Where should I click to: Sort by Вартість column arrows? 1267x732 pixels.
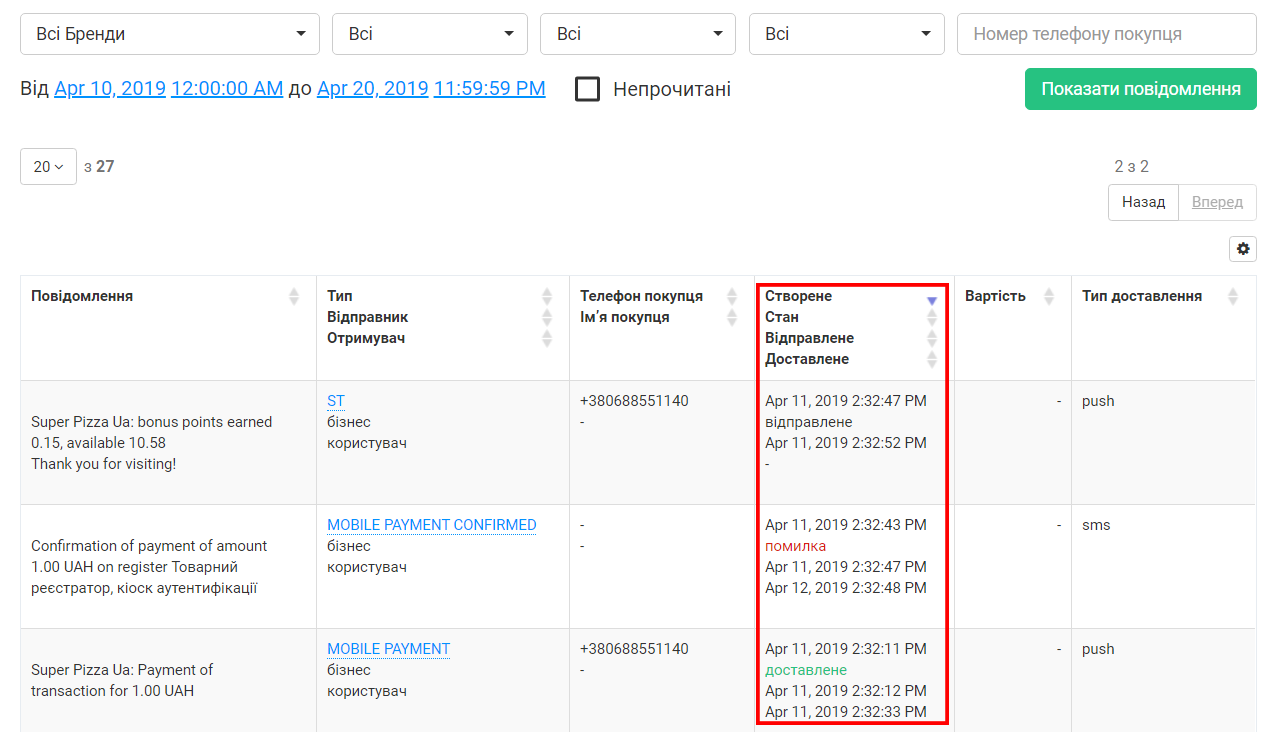pos(1049,296)
